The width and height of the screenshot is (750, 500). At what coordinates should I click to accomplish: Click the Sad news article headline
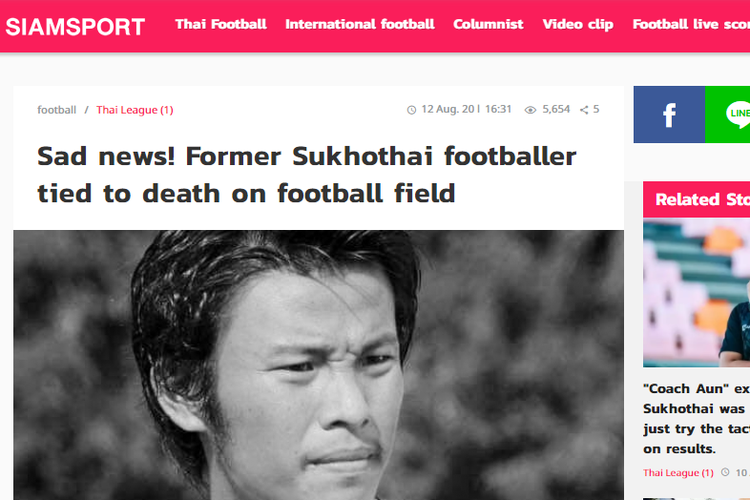(307, 175)
